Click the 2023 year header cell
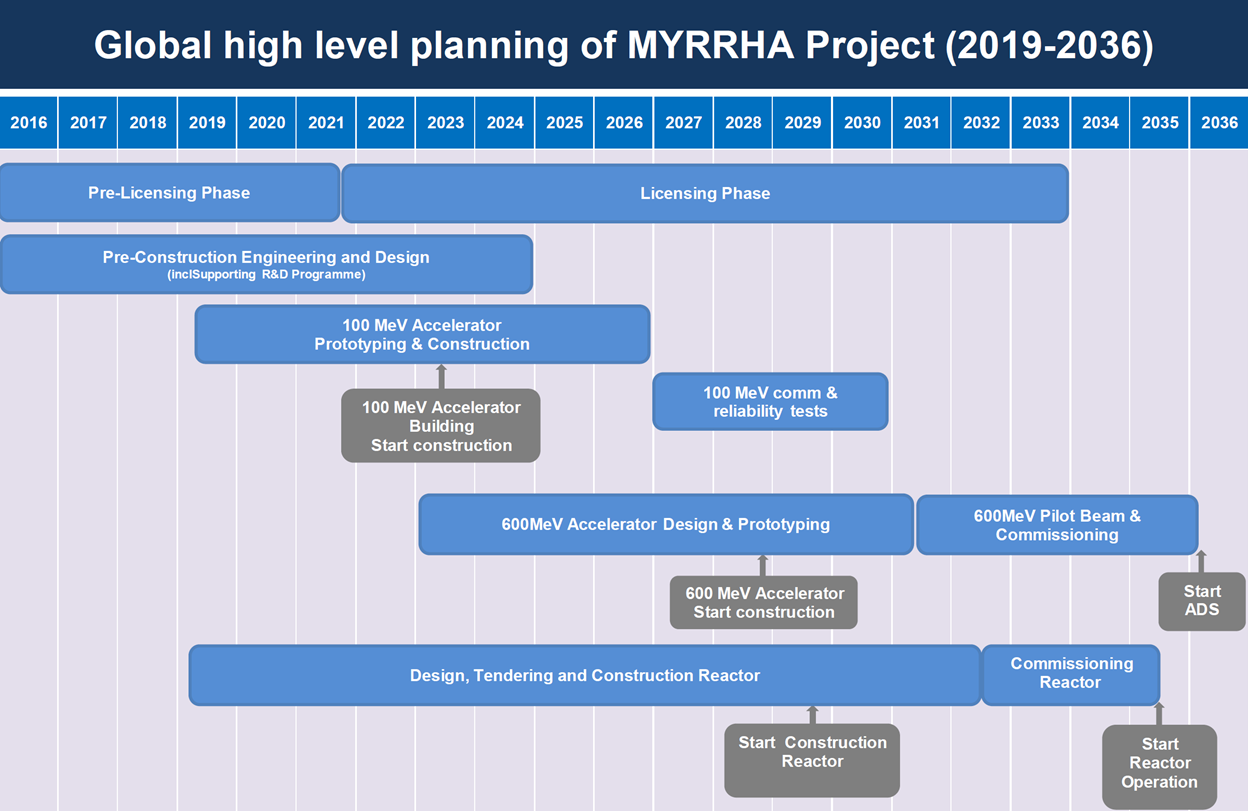1248x811 pixels. 445,122
